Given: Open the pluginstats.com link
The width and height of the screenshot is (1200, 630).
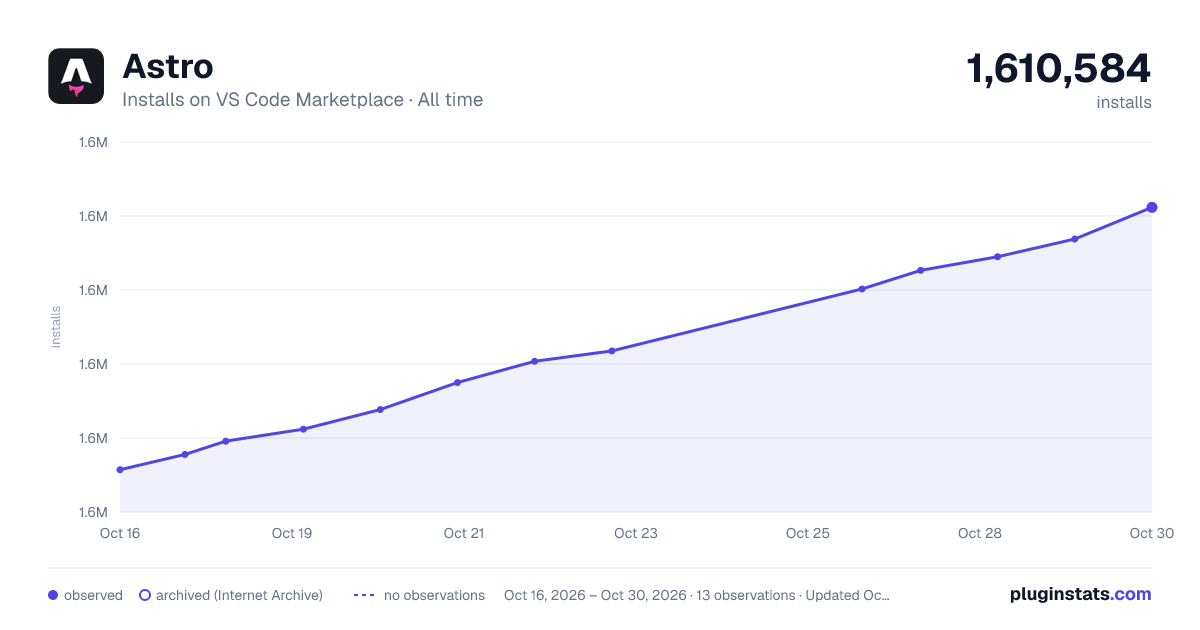Looking at the screenshot, I should [1081, 594].
